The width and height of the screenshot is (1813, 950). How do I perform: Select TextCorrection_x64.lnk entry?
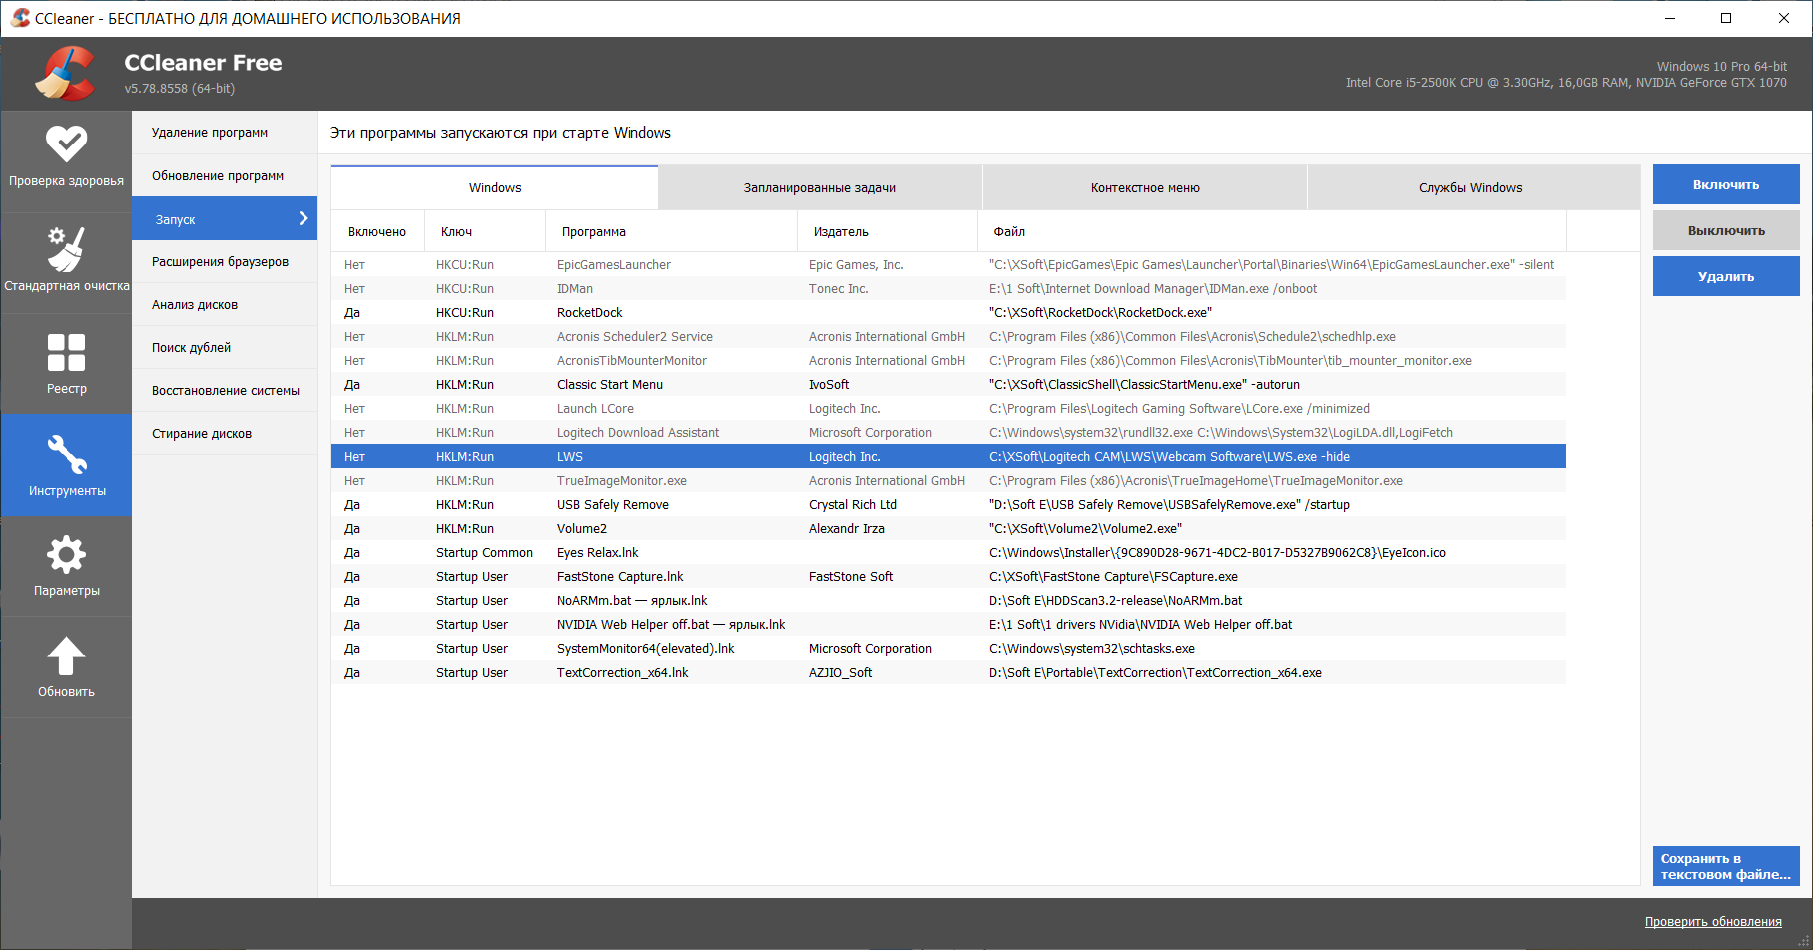[x=948, y=673]
